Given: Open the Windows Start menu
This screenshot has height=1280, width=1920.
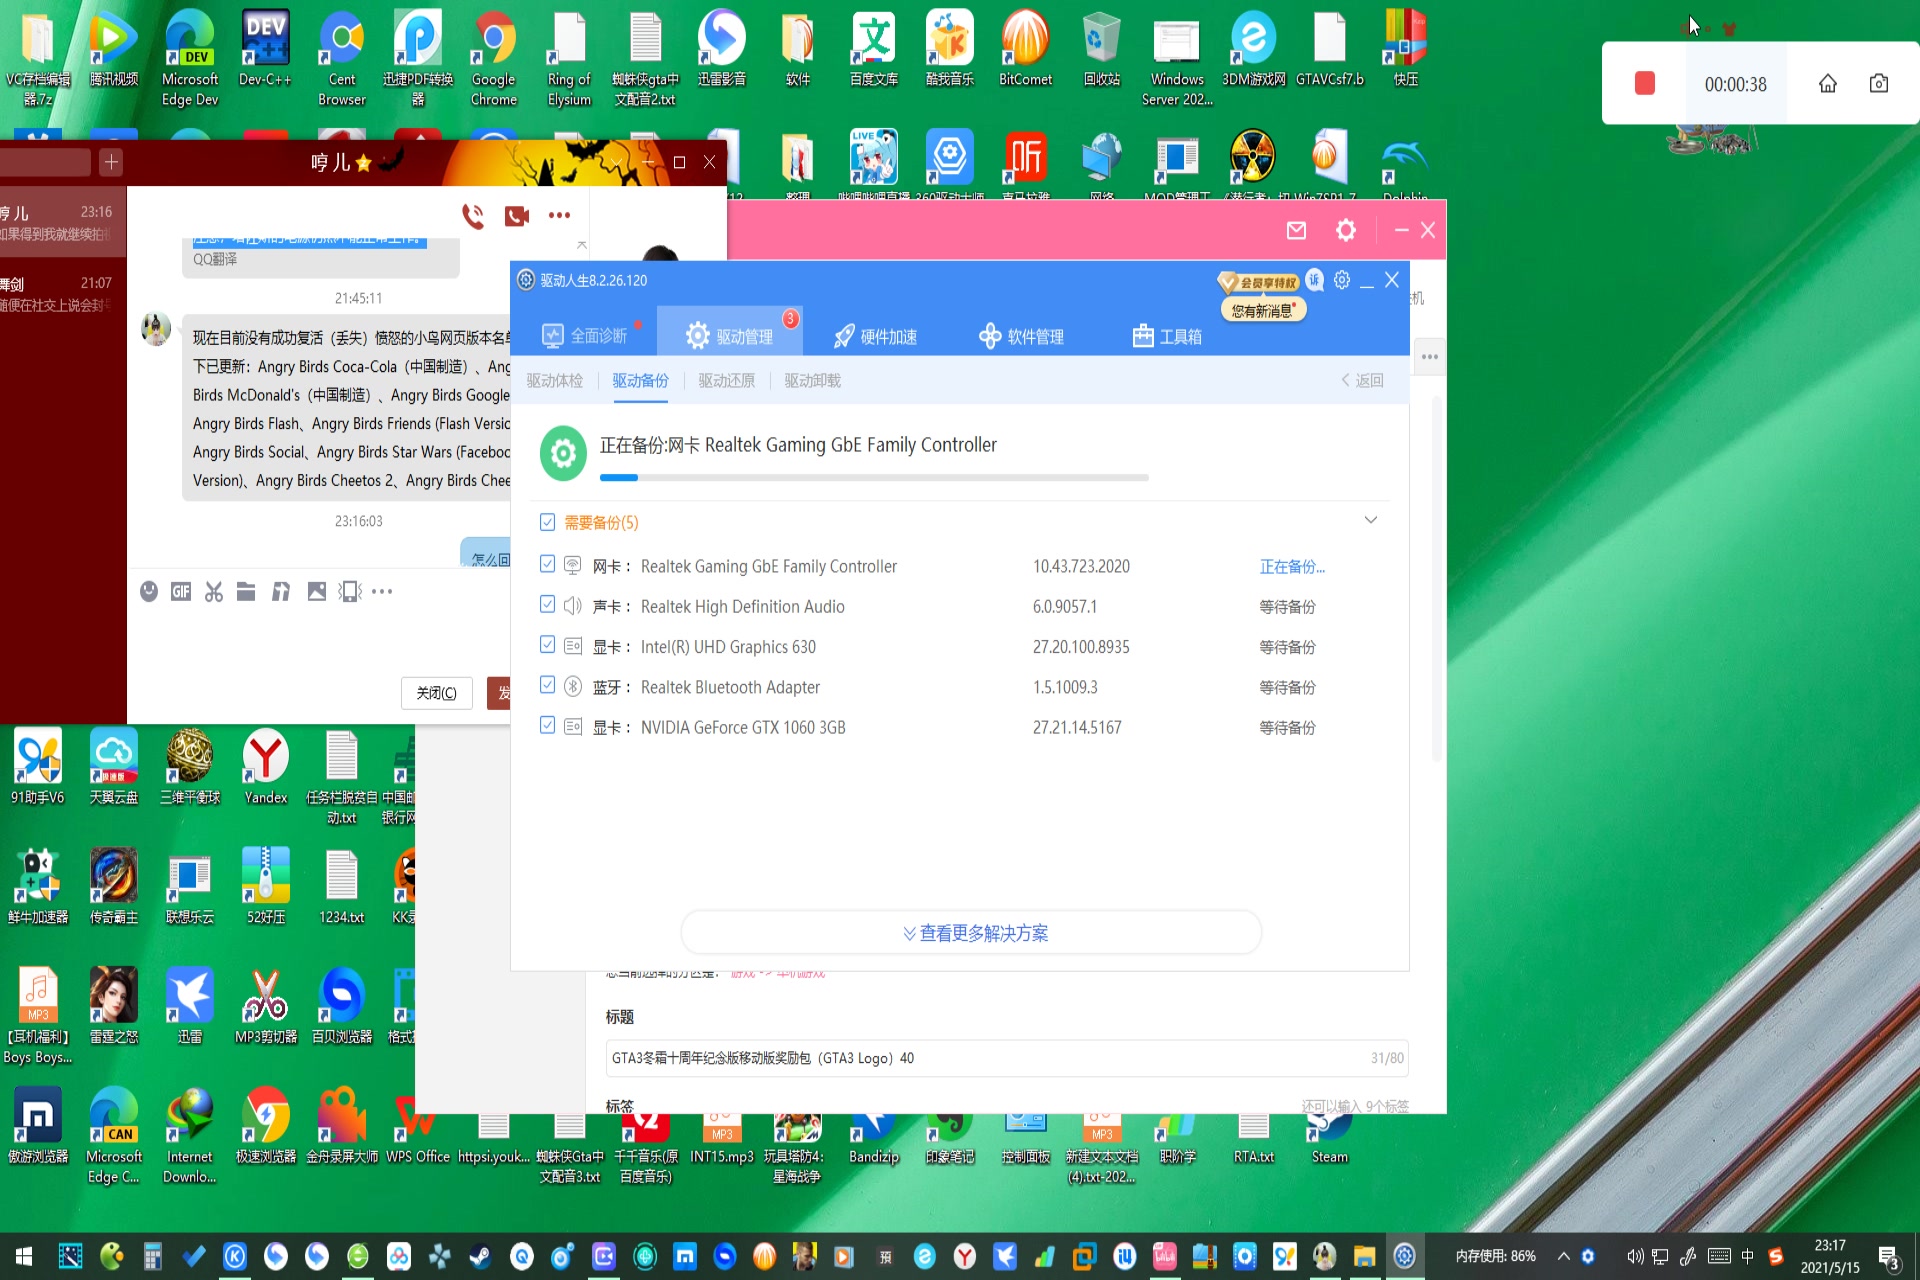Looking at the screenshot, I should pos(24,1256).
